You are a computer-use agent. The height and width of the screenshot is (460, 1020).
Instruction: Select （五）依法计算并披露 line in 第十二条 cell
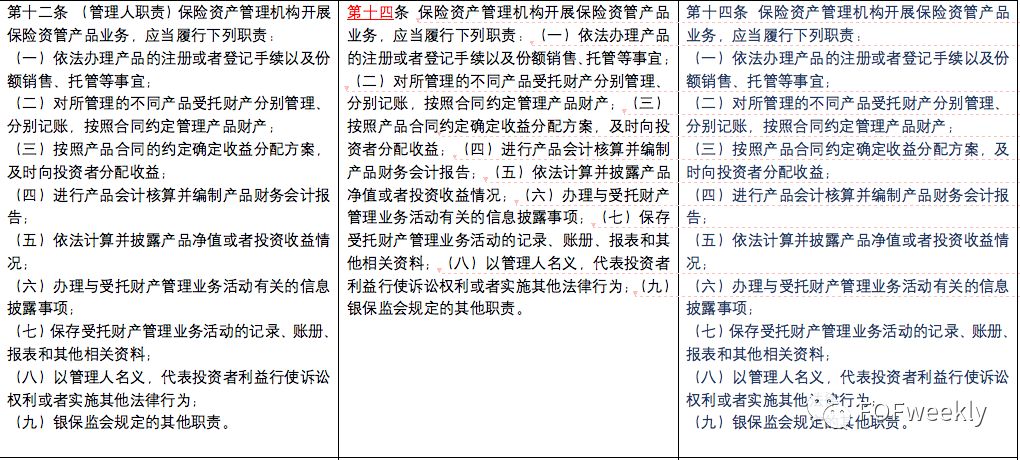tap(170, 240)
